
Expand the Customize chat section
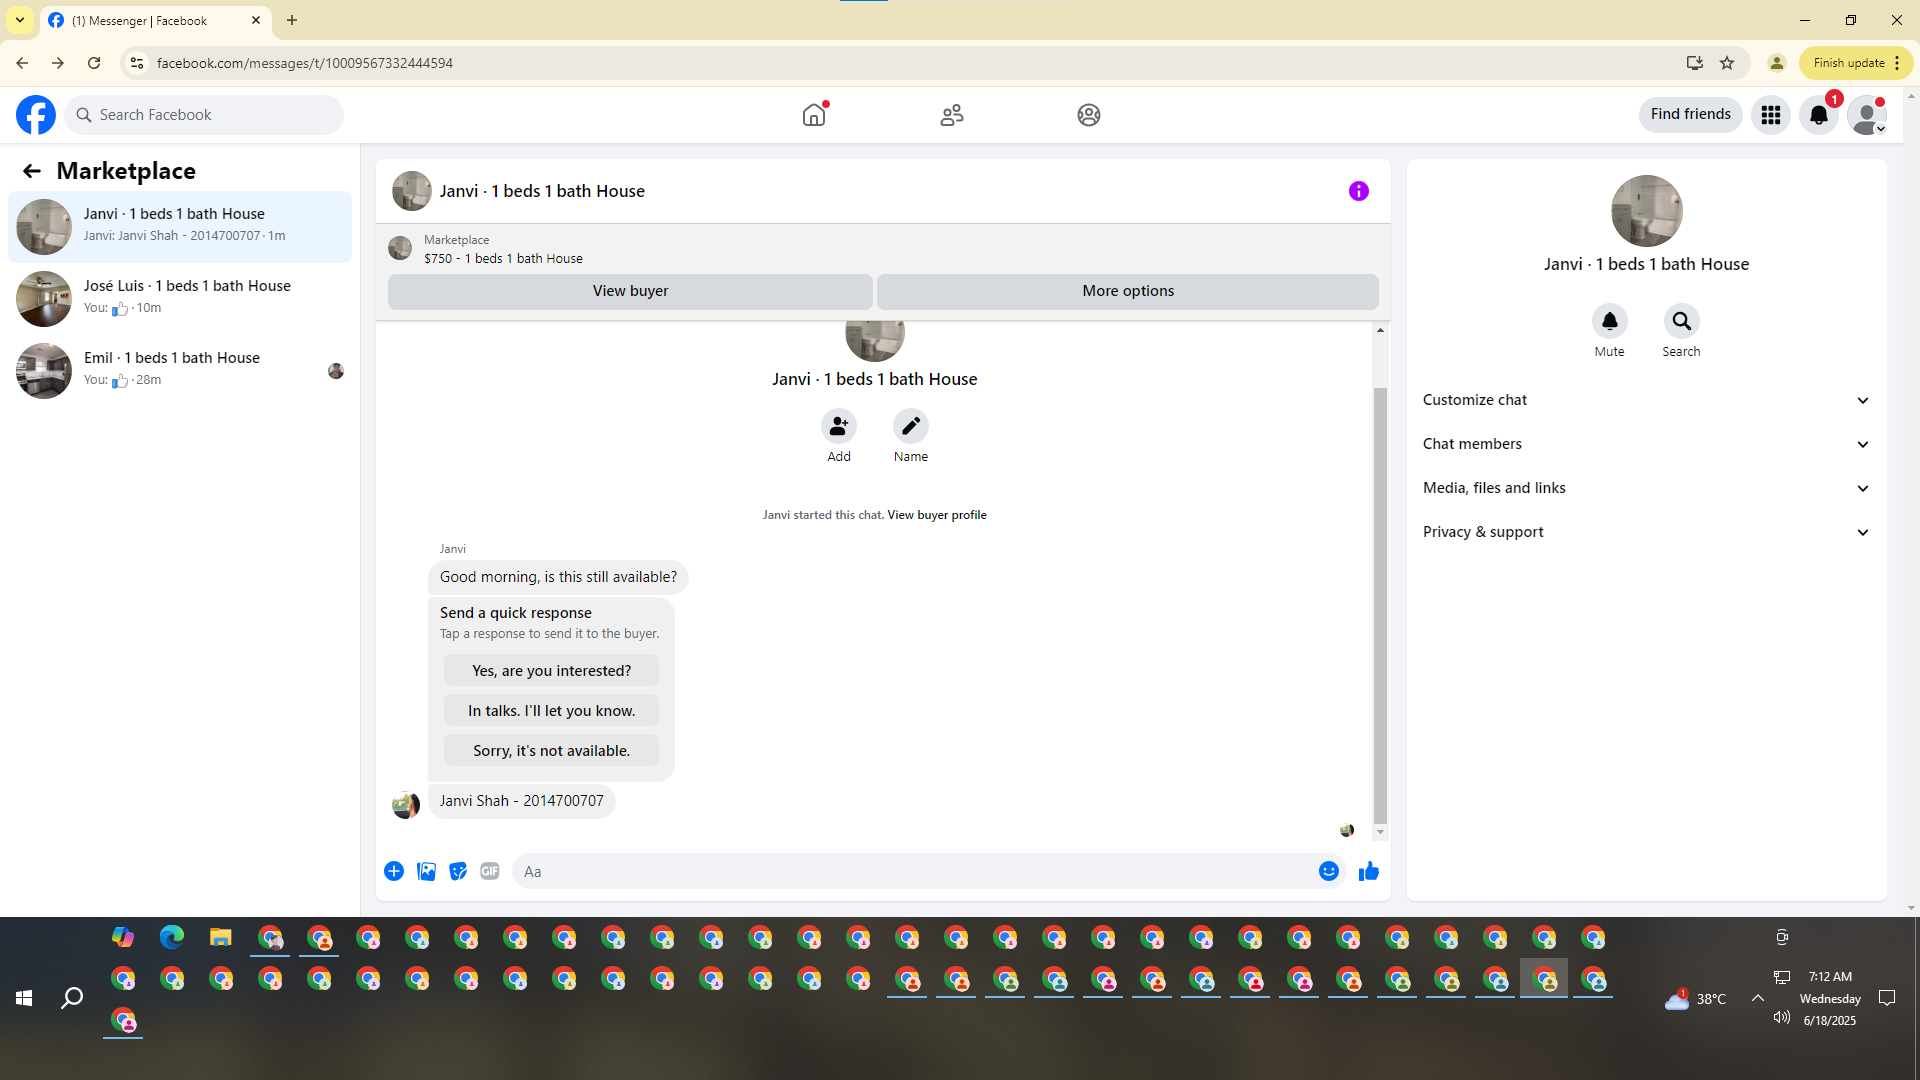click(1647, 400)
